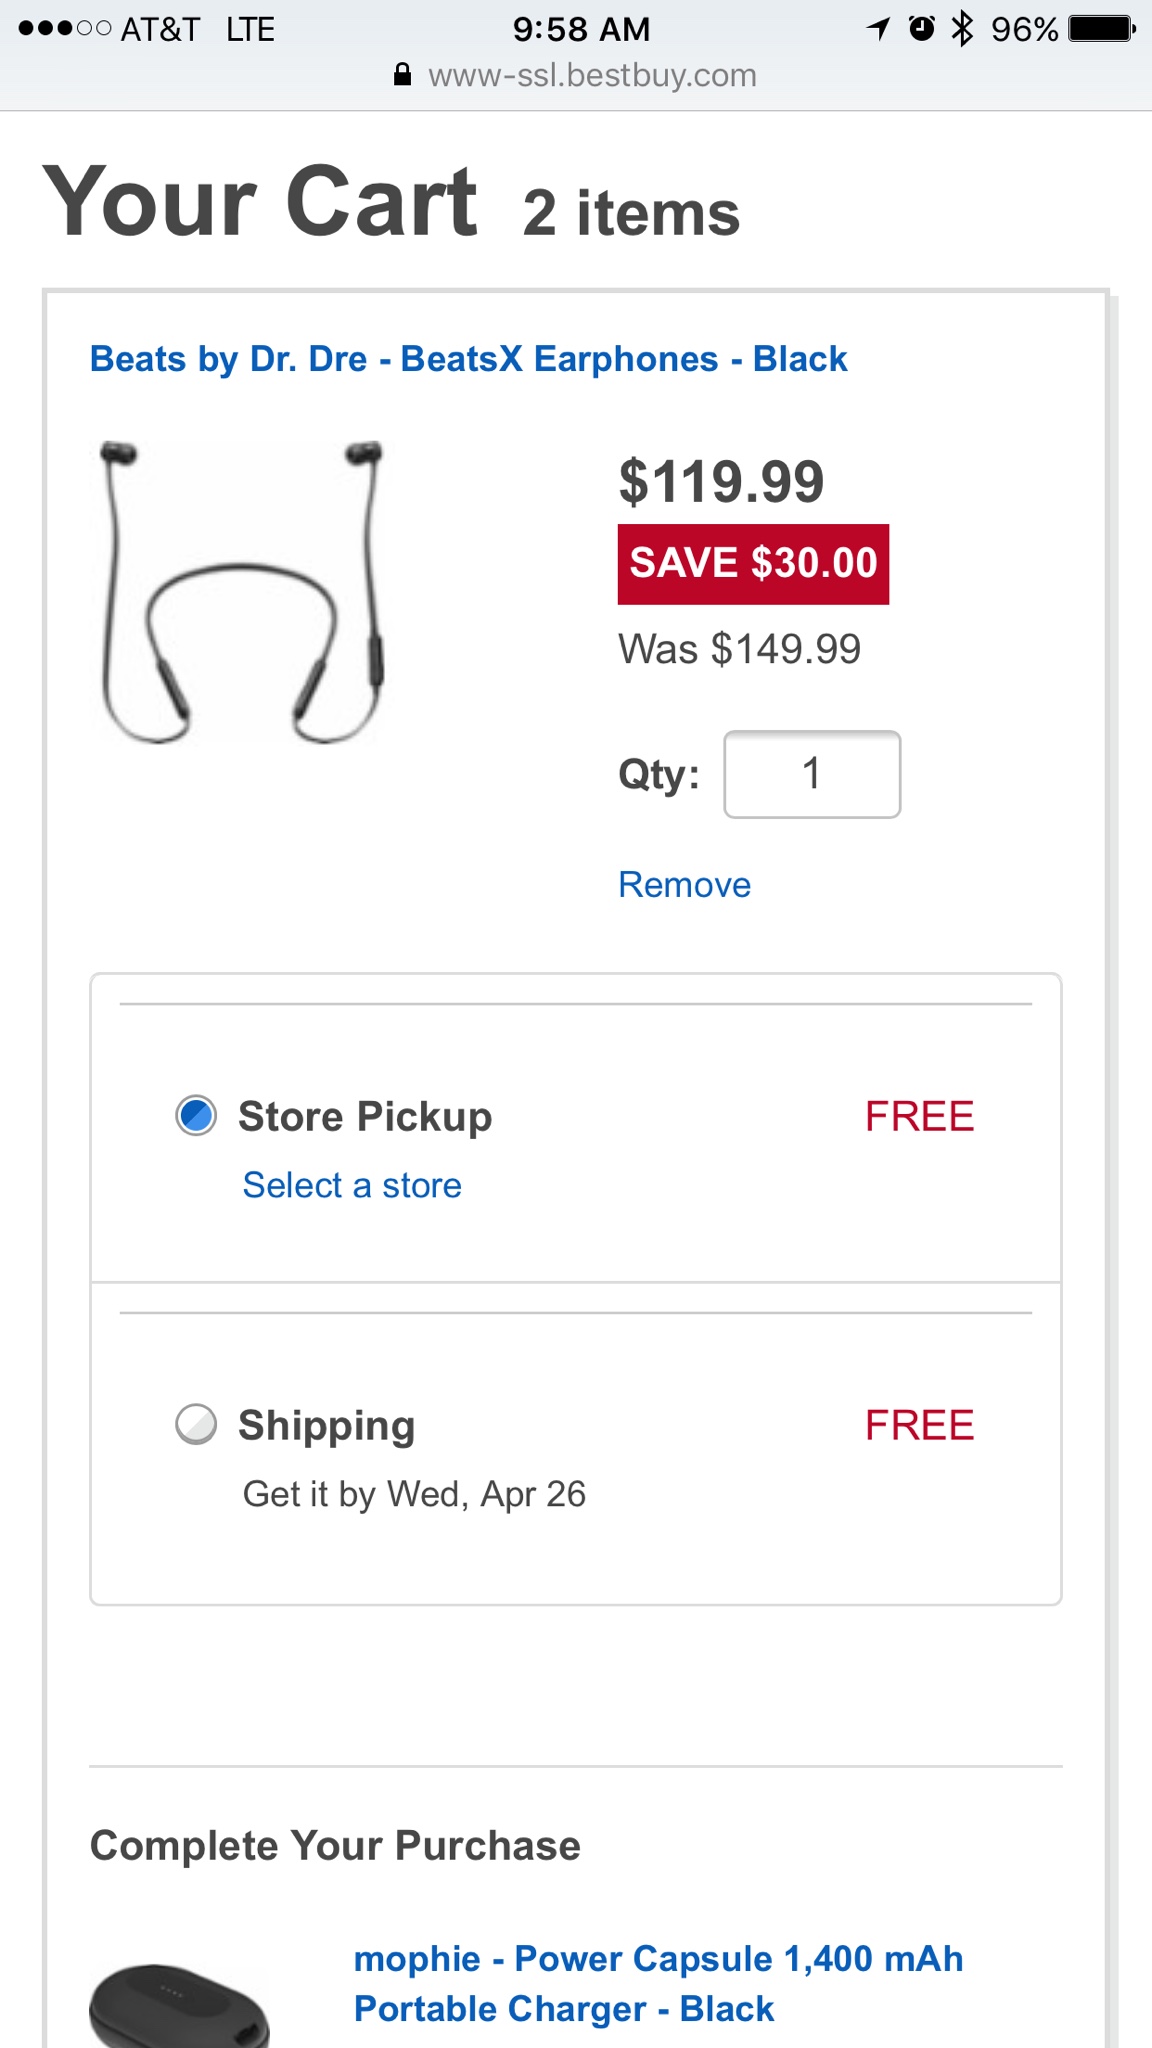Tap the alarm clock status icon

pyautogui.click(x=921, y=29)
